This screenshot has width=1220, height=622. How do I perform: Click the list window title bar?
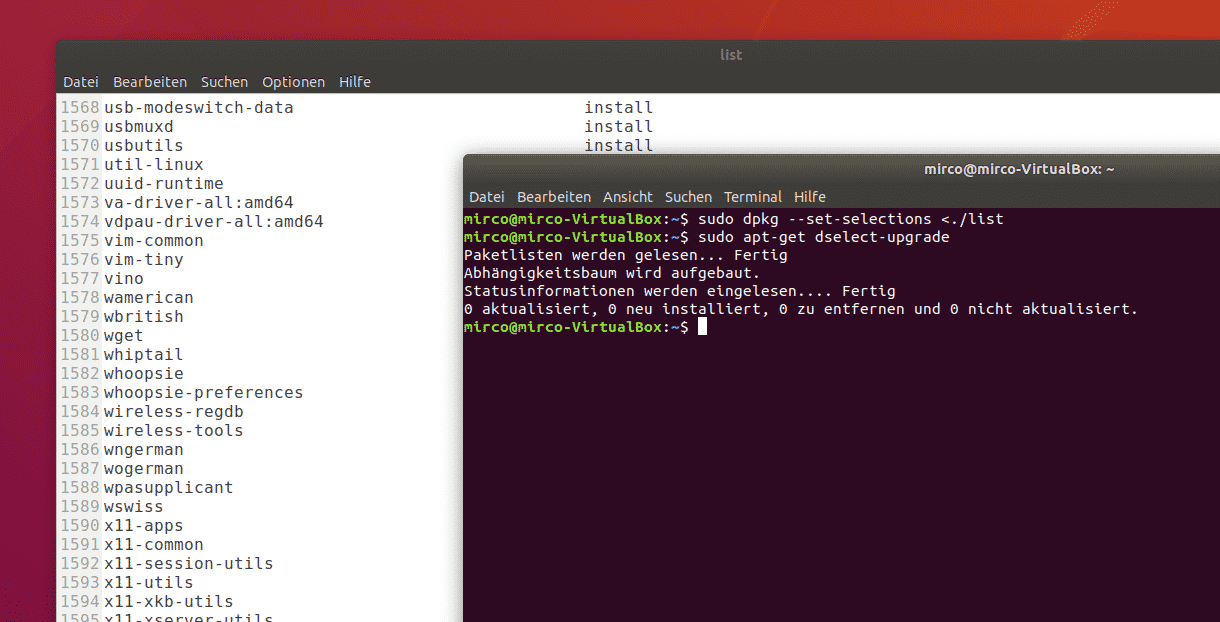(731, 55)
